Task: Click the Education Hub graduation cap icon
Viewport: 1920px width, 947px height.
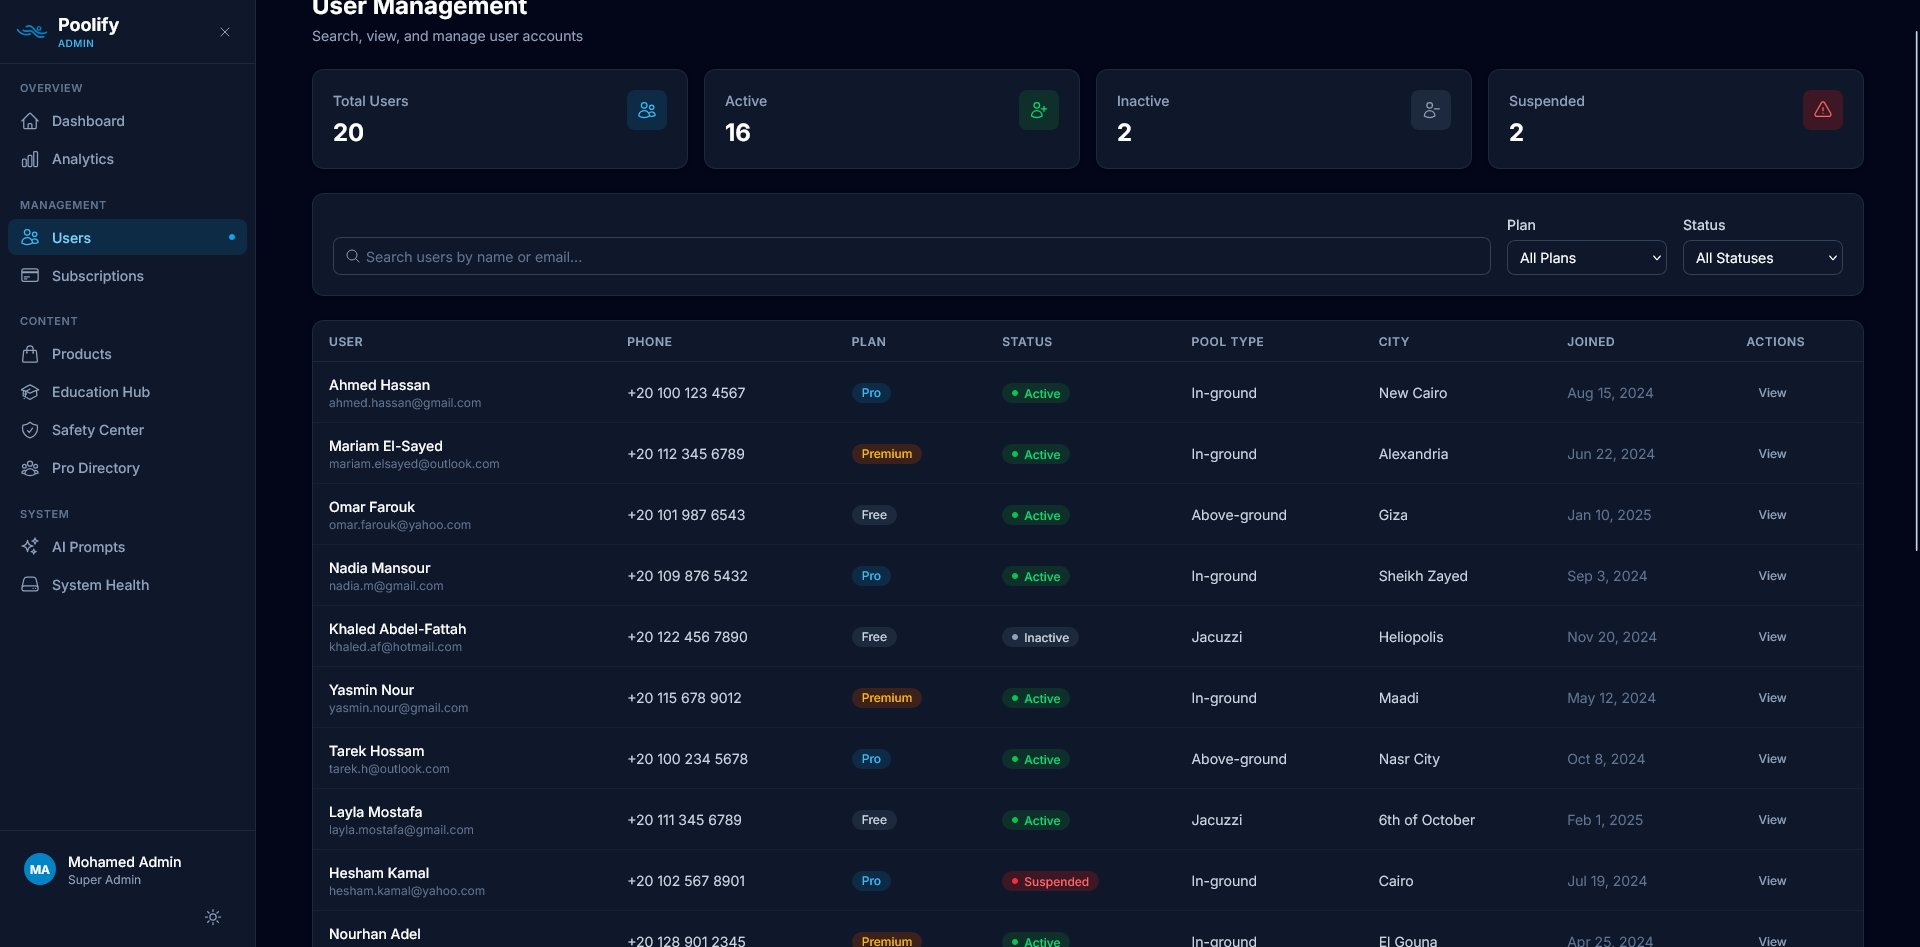Action: click(x=30, y=392)
